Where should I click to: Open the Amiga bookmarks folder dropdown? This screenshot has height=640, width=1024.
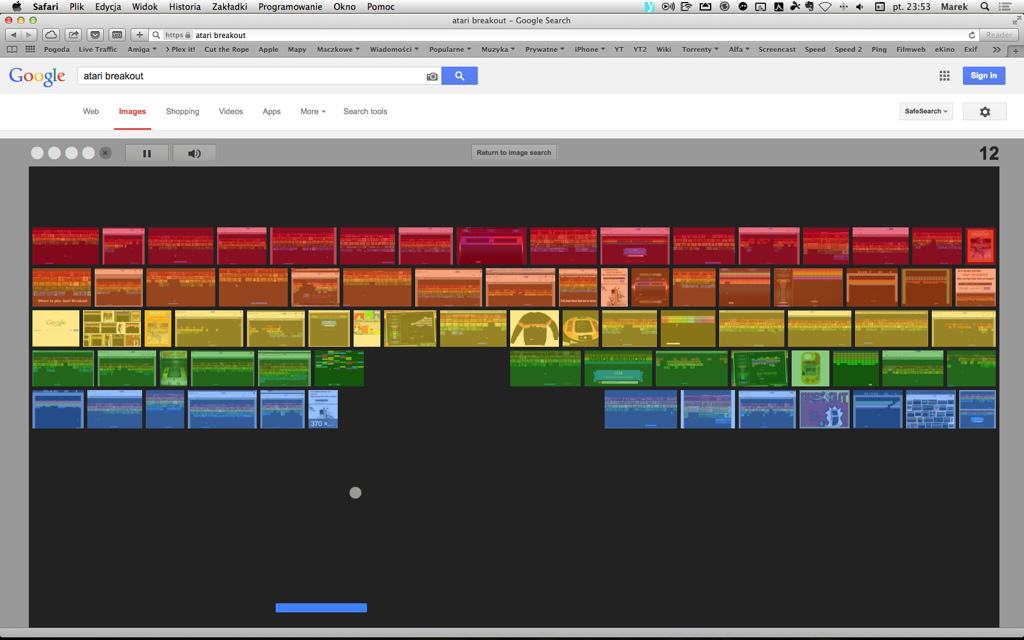point(141,49)
